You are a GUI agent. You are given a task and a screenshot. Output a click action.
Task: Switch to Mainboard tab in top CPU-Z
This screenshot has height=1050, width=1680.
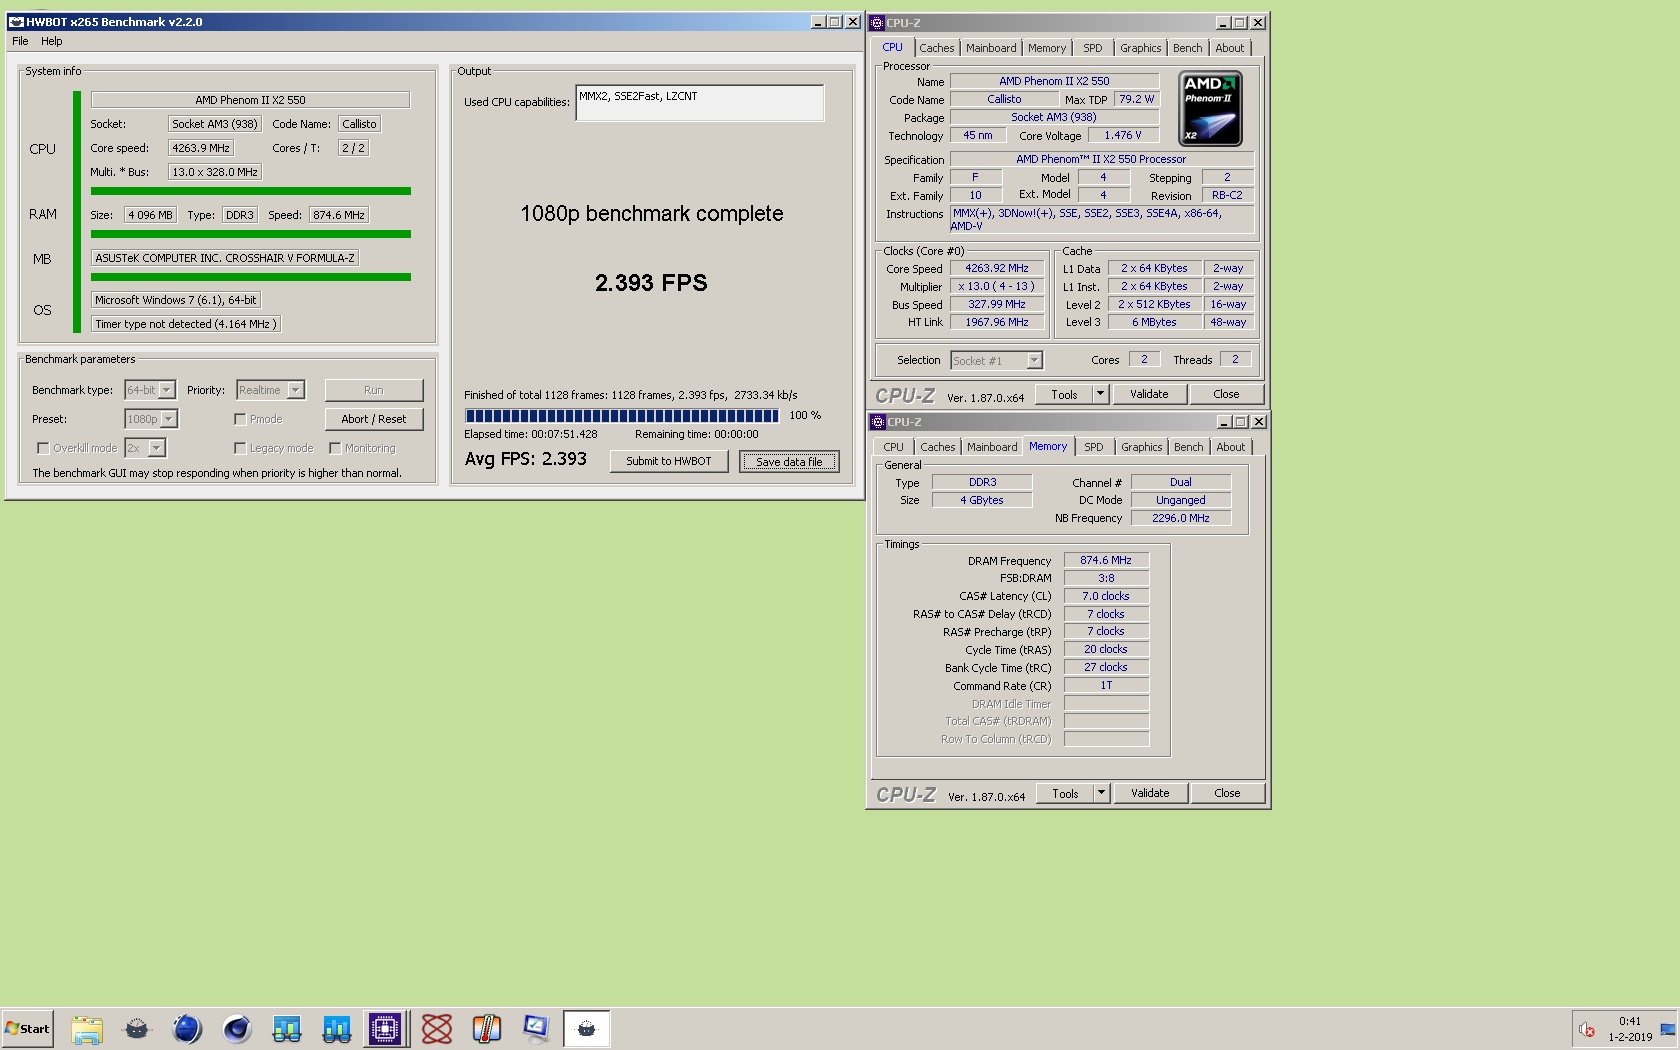(x=991, y=48)
